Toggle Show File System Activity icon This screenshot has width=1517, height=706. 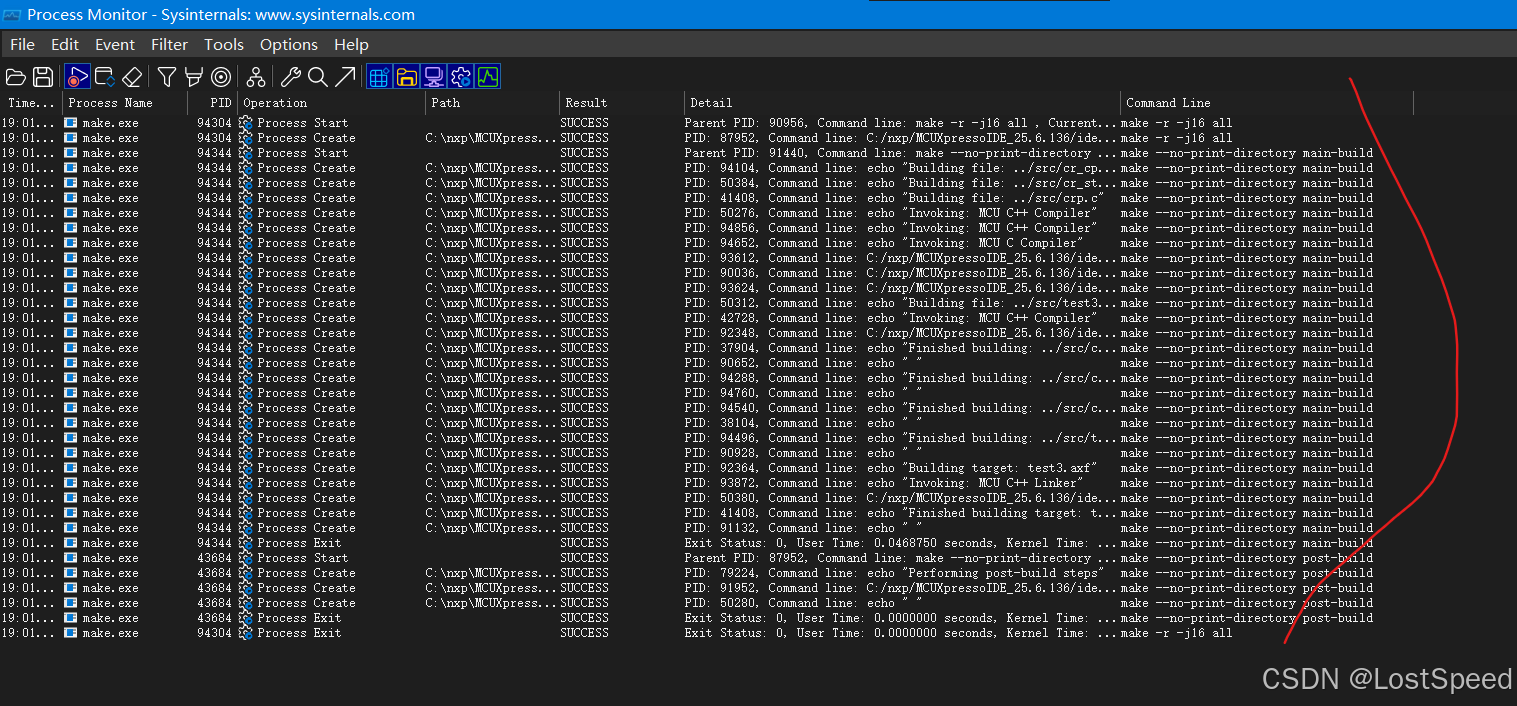(x=406, y=77)
